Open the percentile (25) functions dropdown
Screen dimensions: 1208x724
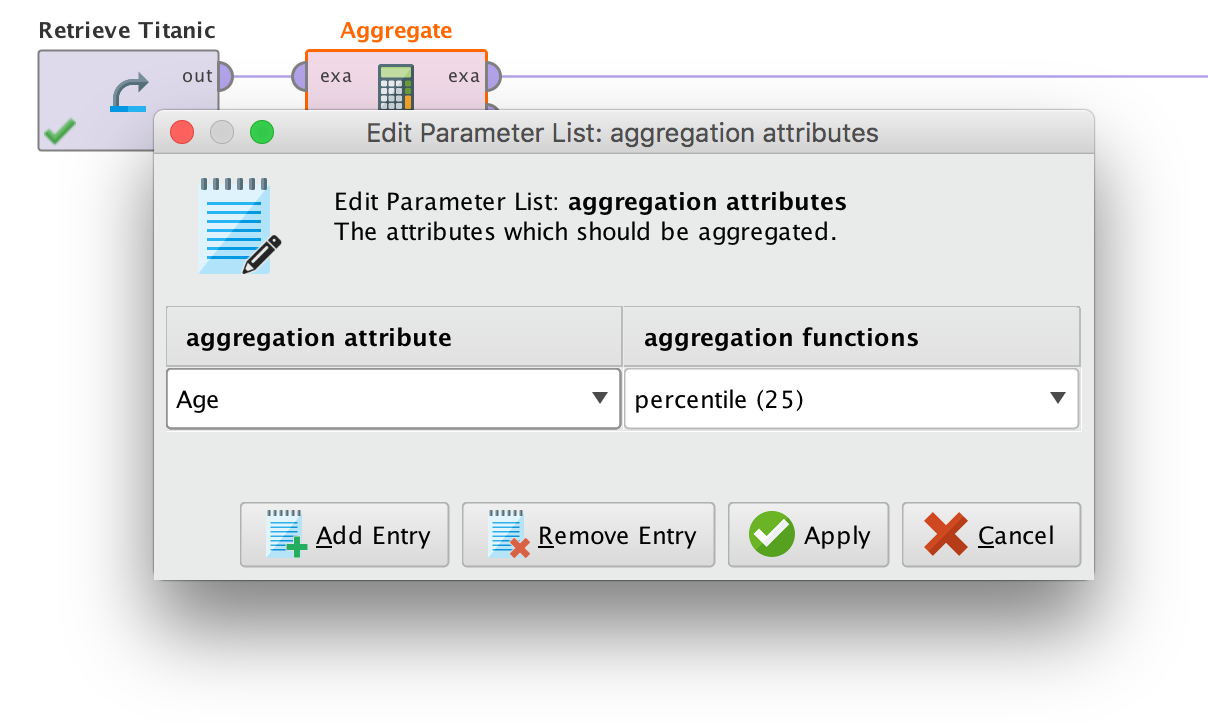click(851, 399)
